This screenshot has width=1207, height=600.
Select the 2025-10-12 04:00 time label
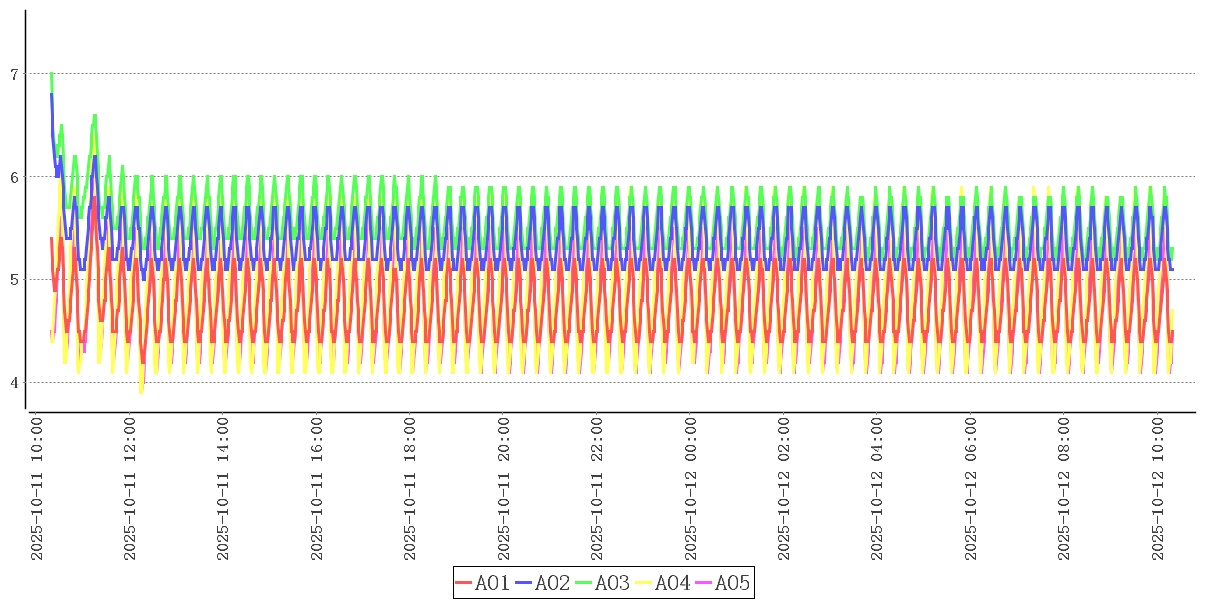[878, 490]
